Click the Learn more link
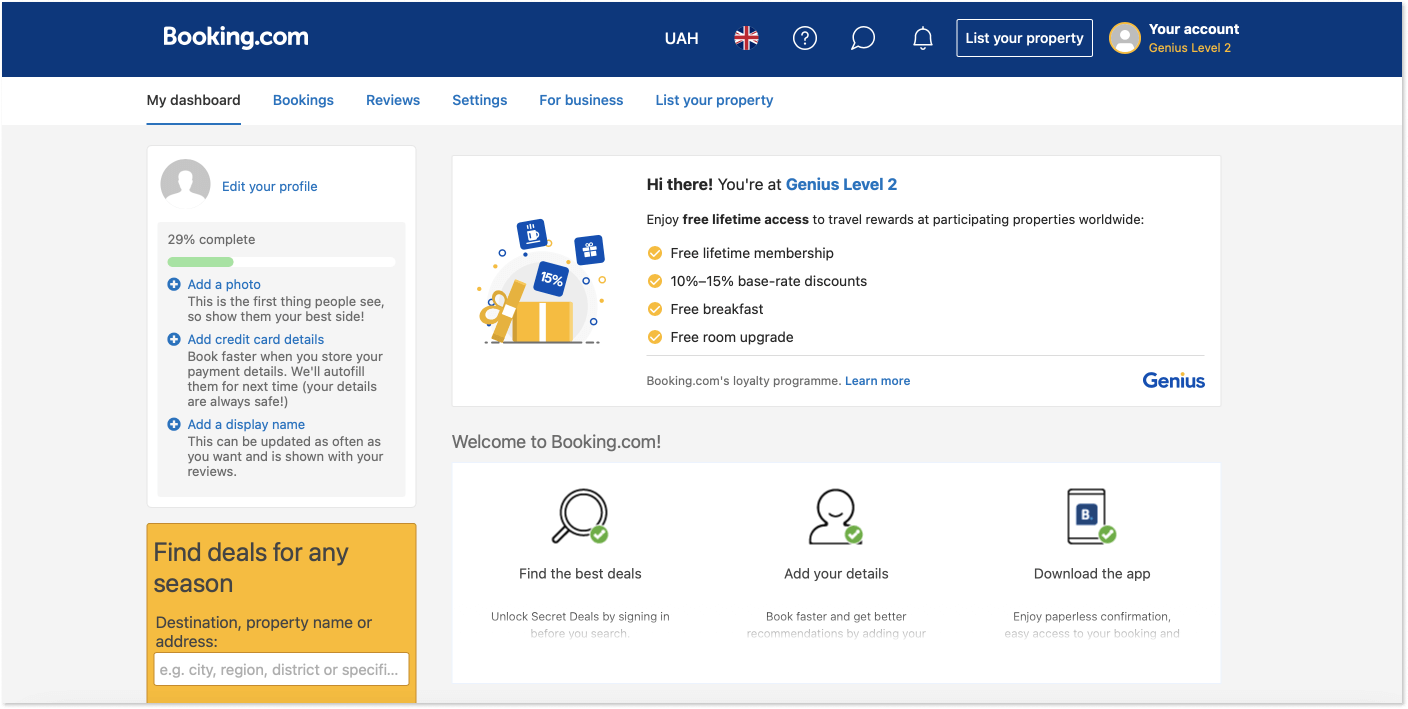Viewport: 1408px width, 709px height. tap(877, 381)
